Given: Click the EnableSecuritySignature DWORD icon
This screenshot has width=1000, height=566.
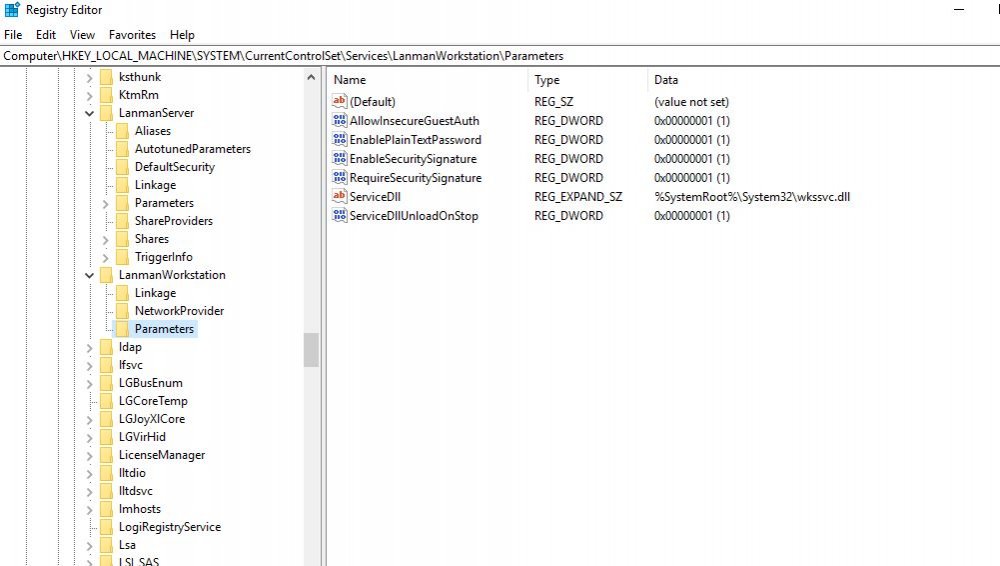Looking at the screenshot, I should coord(339,158).
